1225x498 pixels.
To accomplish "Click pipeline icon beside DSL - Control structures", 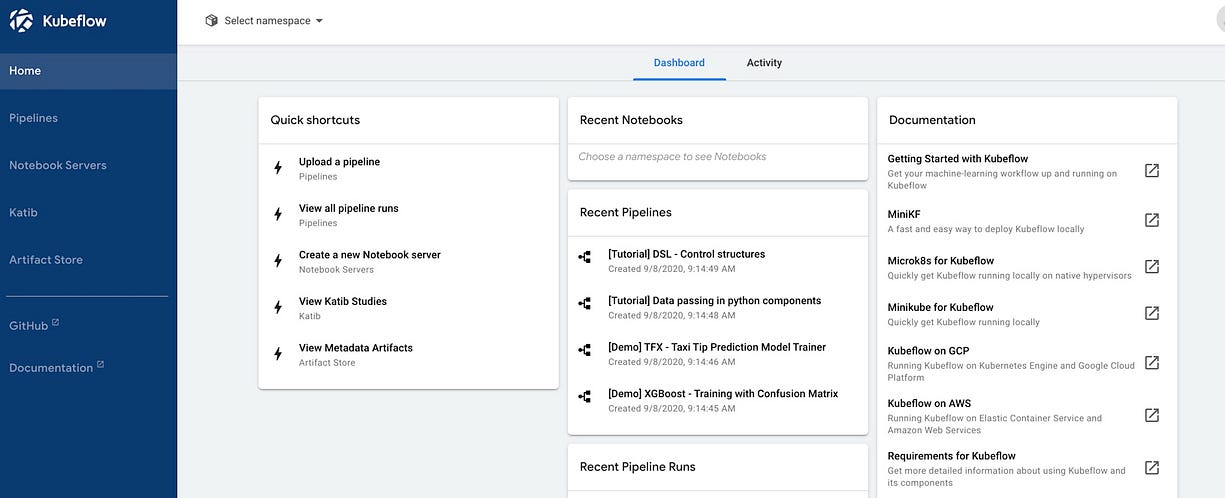I will pos(585,256).
